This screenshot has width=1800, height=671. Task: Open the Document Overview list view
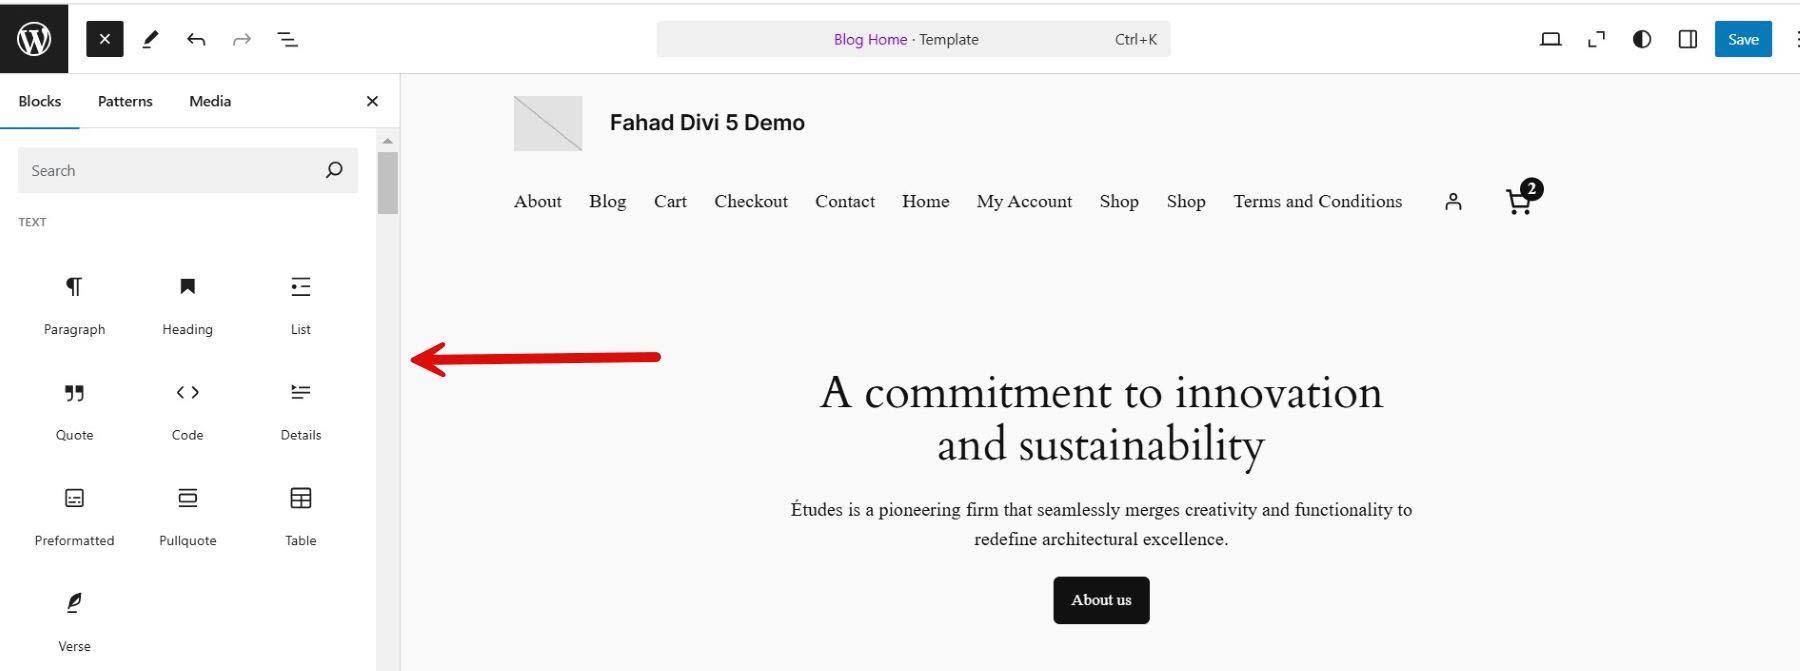coord(287,39)
